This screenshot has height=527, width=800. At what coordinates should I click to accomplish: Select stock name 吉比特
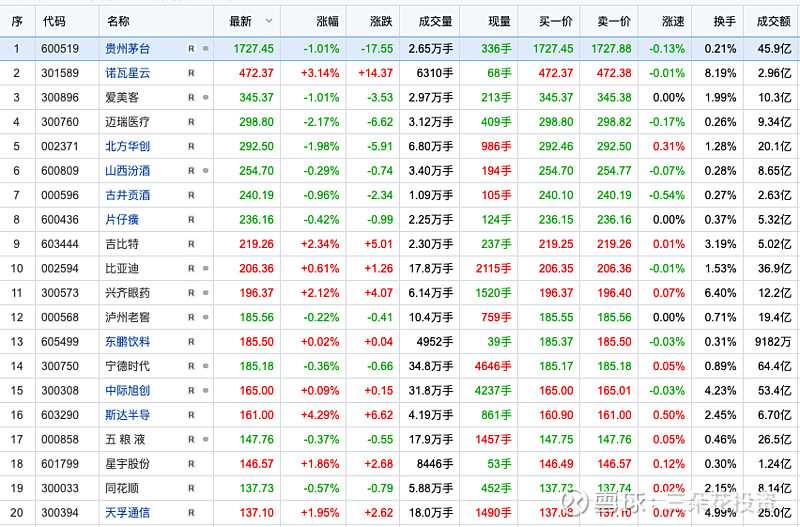click(122, 244)
